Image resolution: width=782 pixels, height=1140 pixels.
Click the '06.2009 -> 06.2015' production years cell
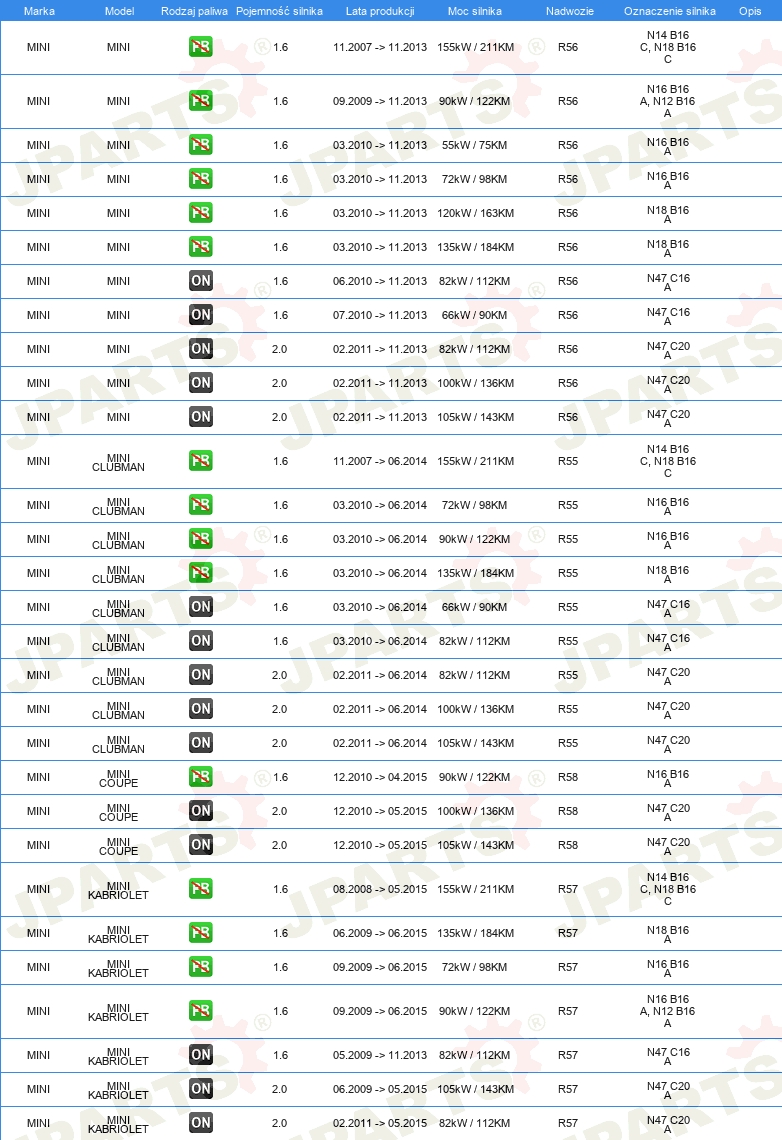click(380, 933)
